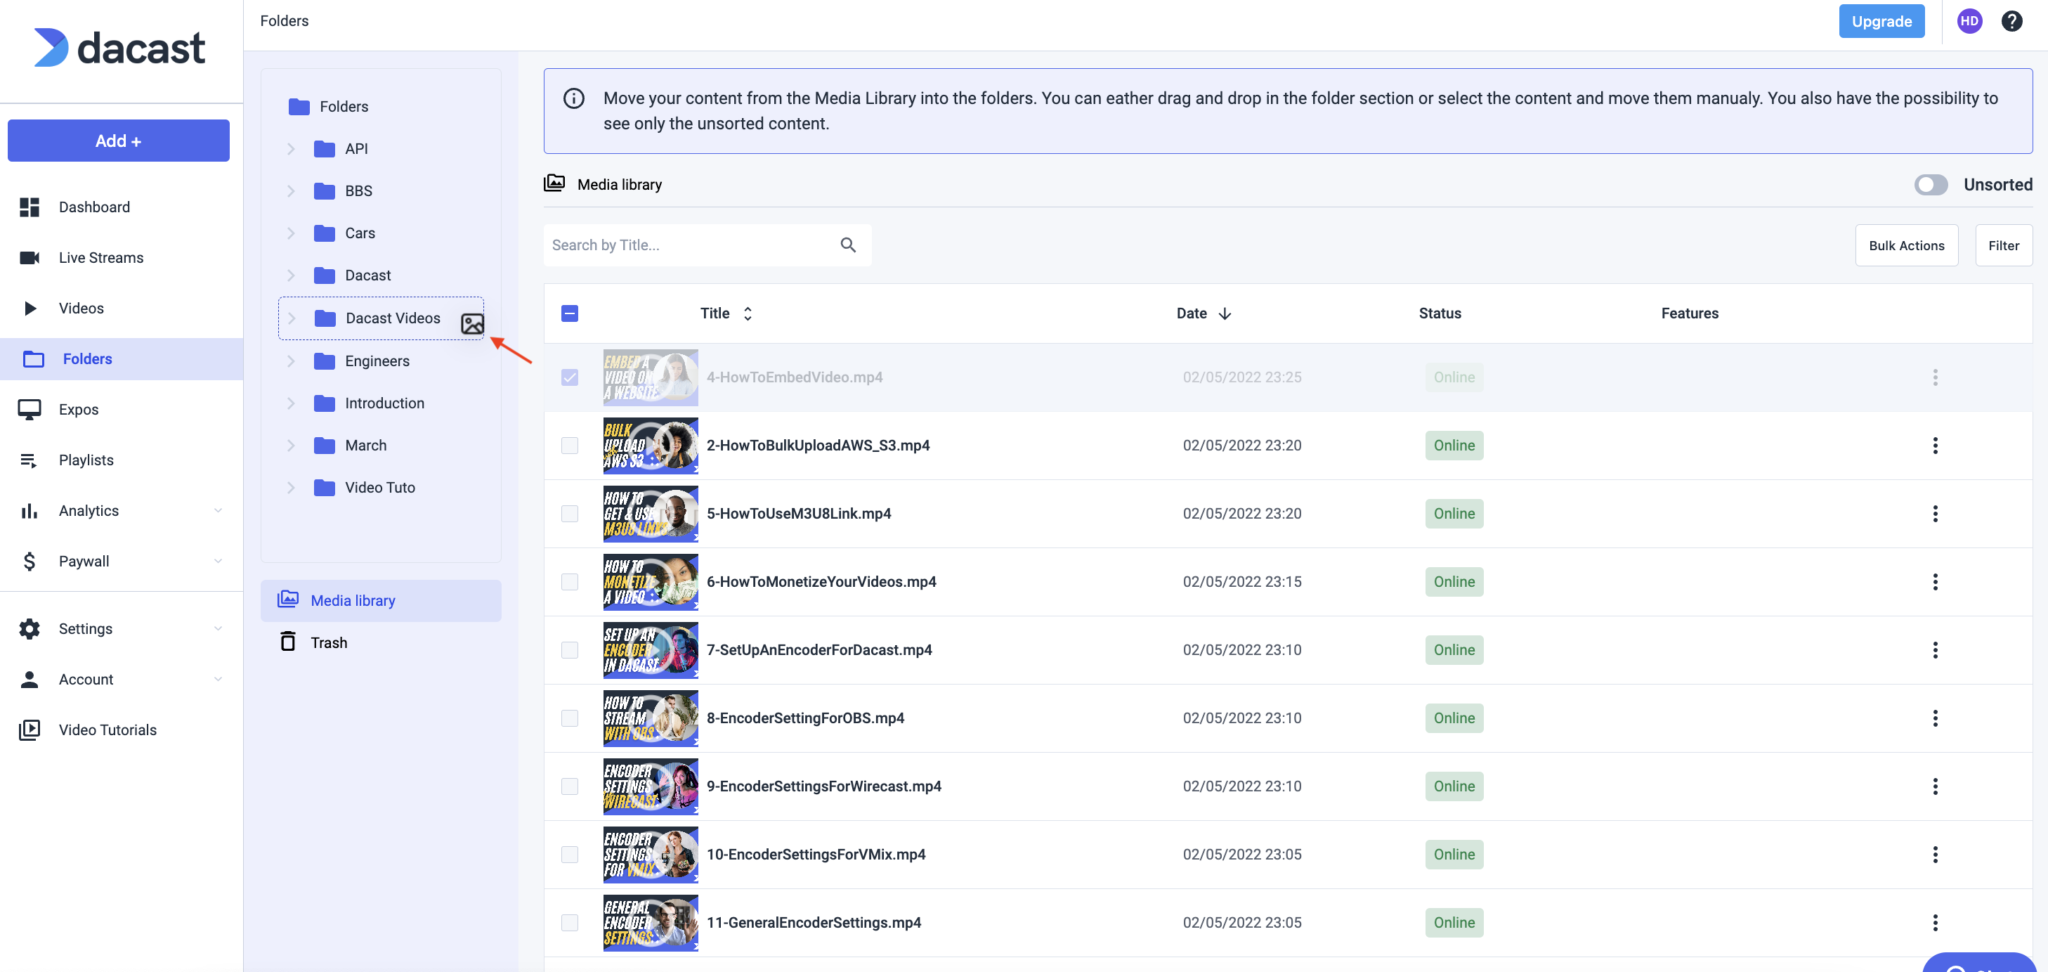
Task: Open more options for 4-HowToEmbedVideo.mp4
Action: tap(1935, 377)
